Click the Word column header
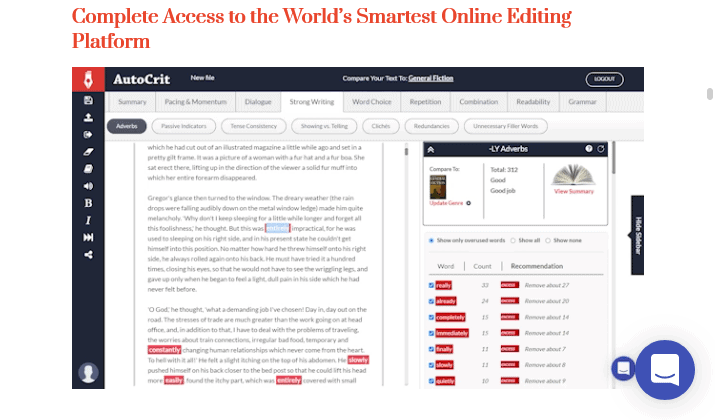The width and height of the screenshot is (715, 420). tap(446, 266)
